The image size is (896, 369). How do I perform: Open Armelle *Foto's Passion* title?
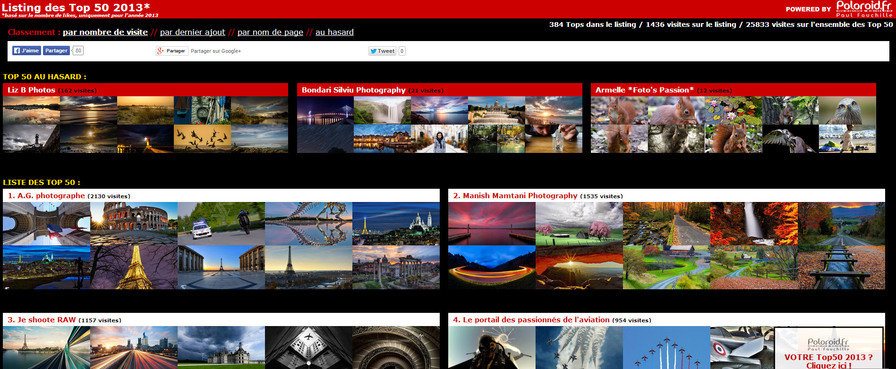(x=645, y=90)
